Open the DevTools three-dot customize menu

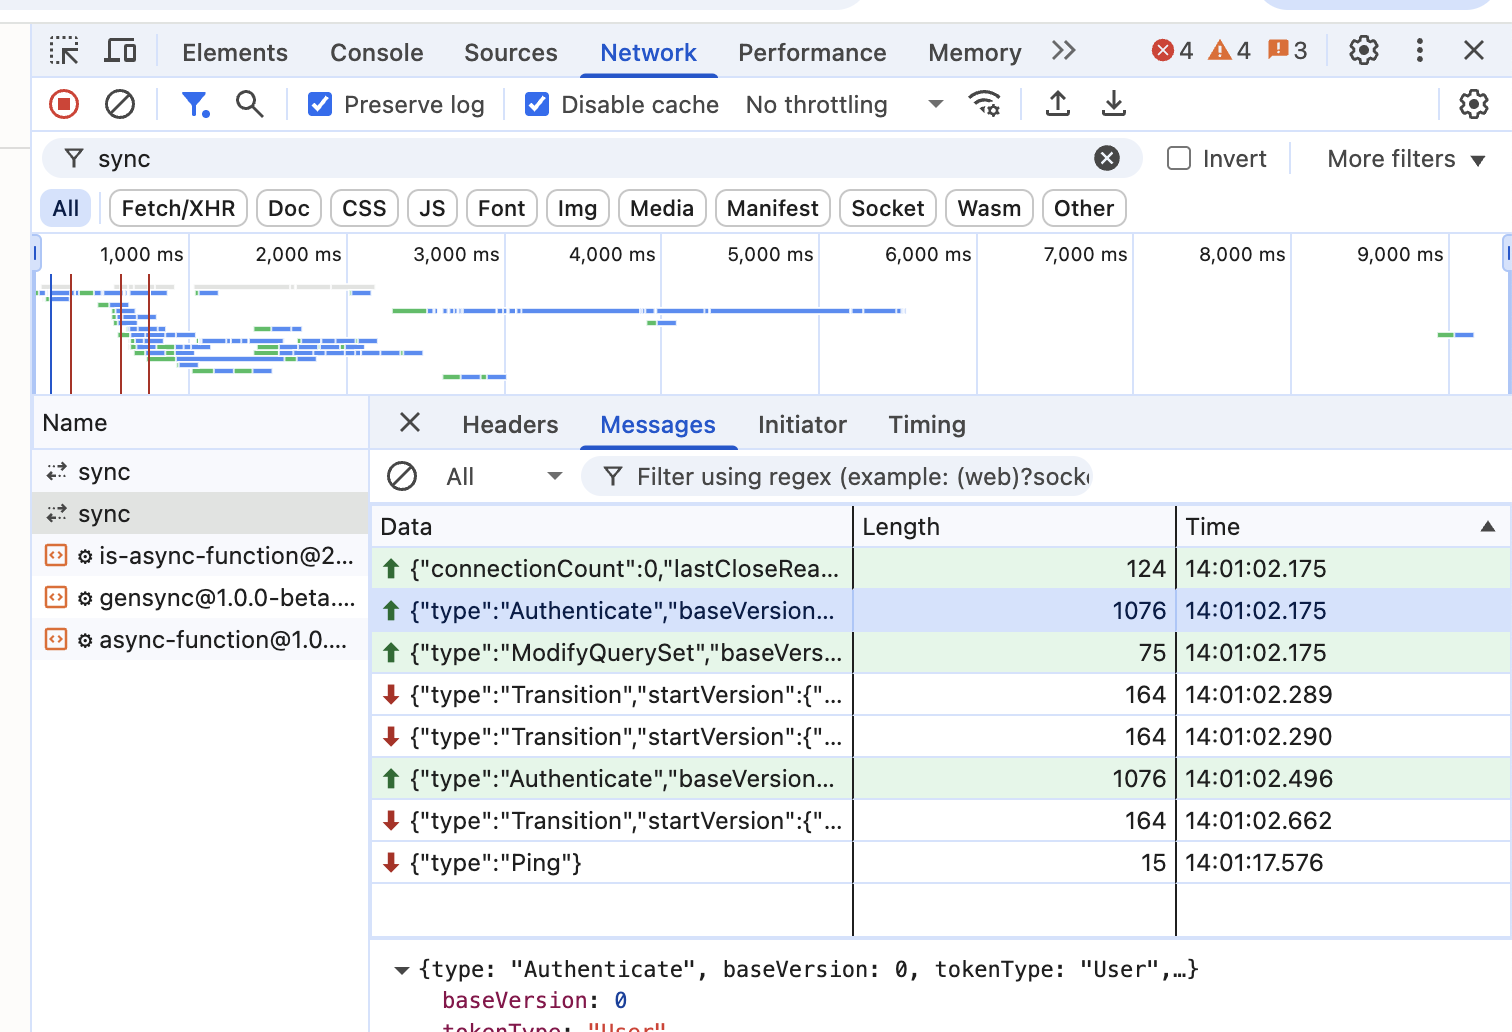[x=1420, y=51]
